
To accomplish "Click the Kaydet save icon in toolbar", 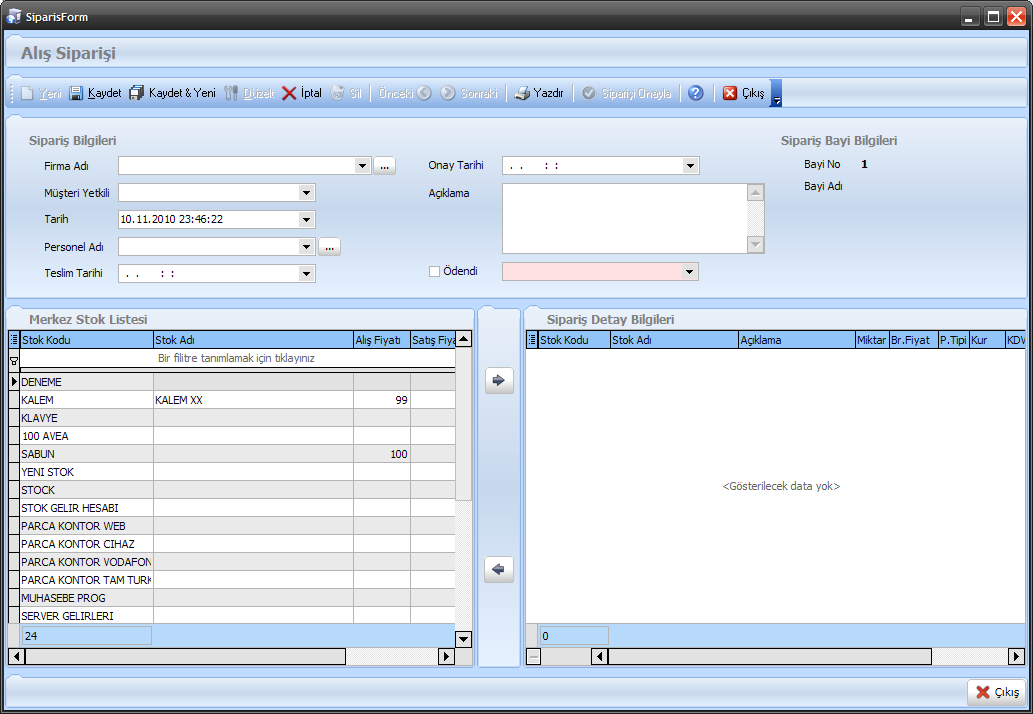I will tap(76, 93).
